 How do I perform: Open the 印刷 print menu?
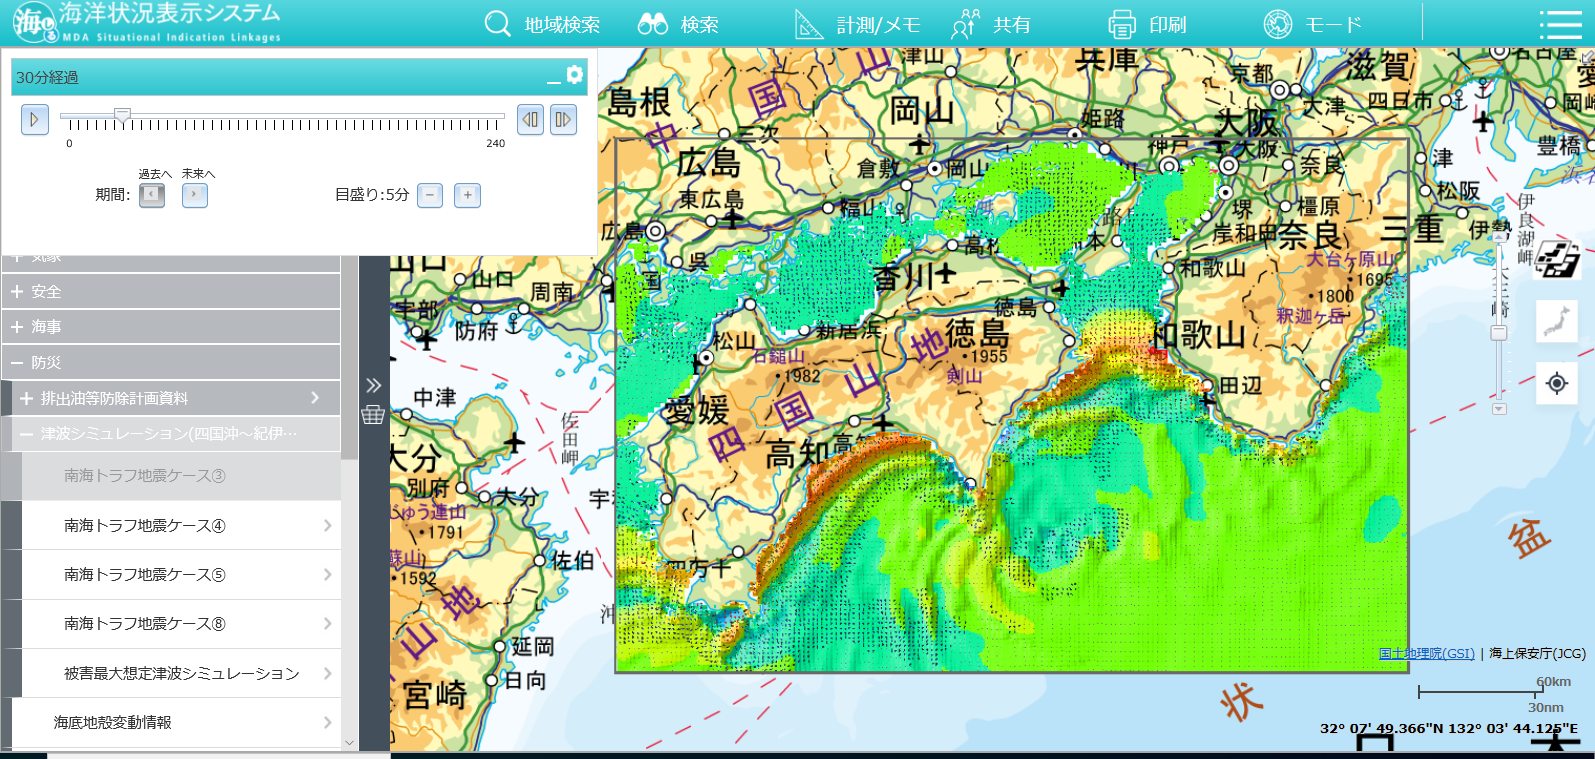[x=1147, y=24]
